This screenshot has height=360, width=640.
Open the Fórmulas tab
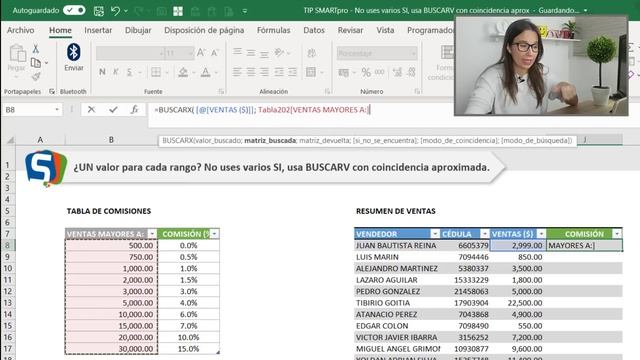[x=273, y=30]
